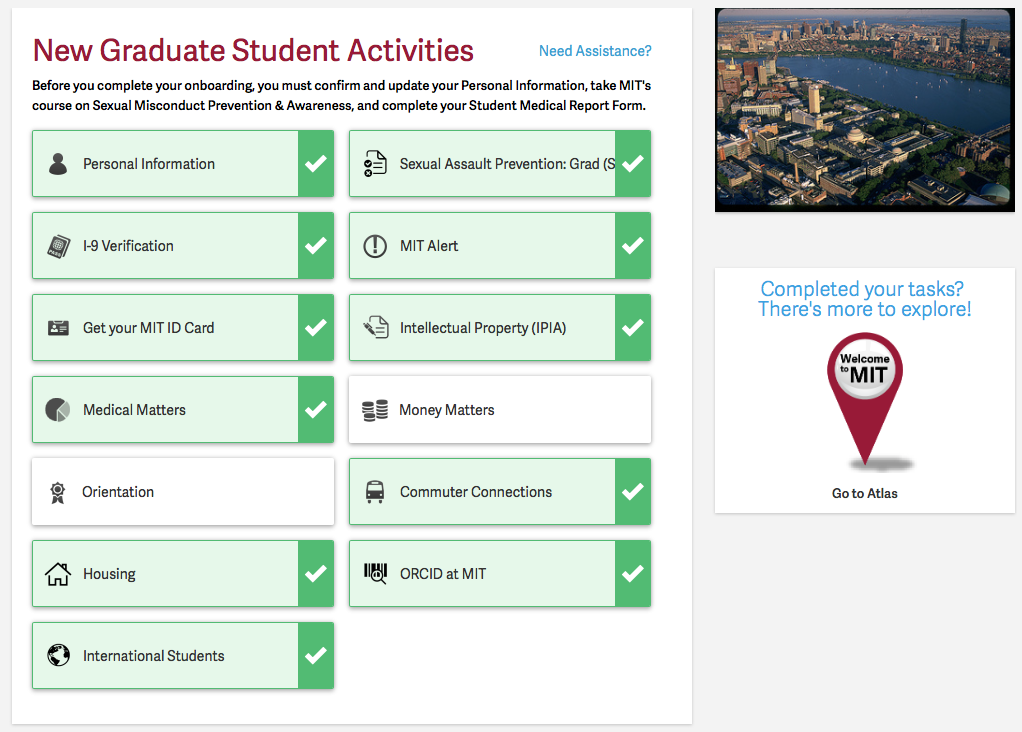Screen dimensions: 1022x732
Task: Click the green checkmark on I-9 Verification
Action: point(316,246)
